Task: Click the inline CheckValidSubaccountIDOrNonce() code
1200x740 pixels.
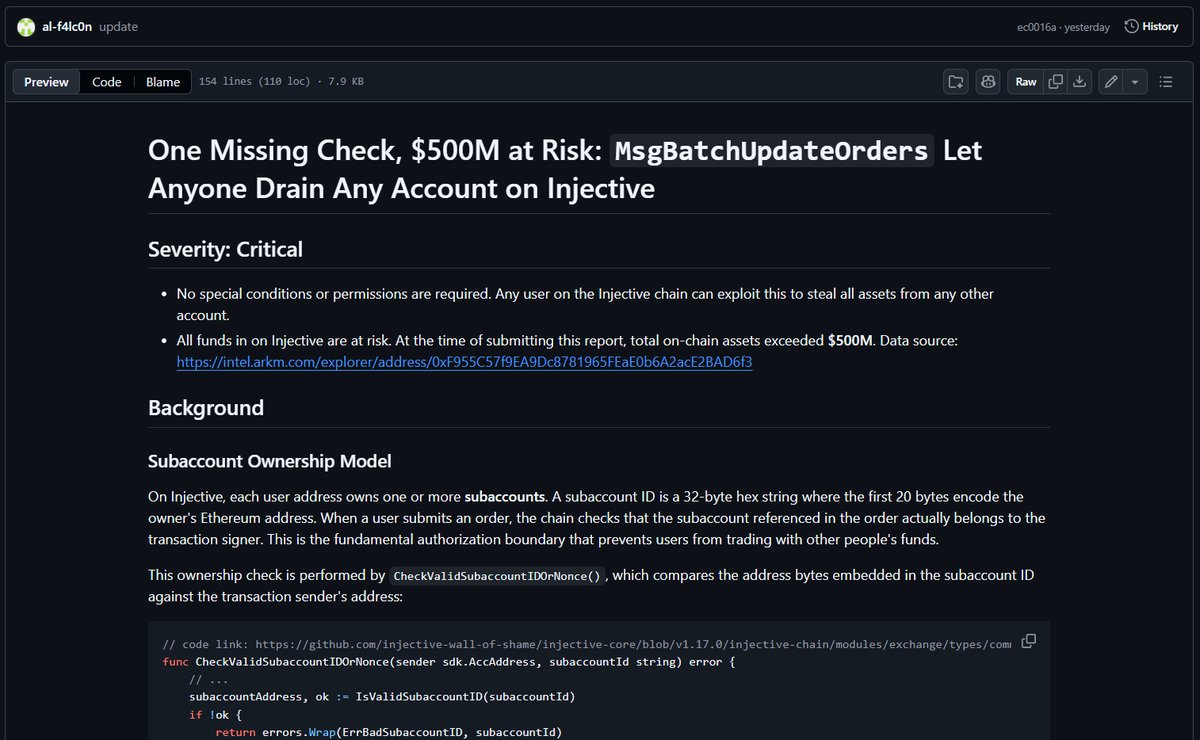Action: (498, 576)
